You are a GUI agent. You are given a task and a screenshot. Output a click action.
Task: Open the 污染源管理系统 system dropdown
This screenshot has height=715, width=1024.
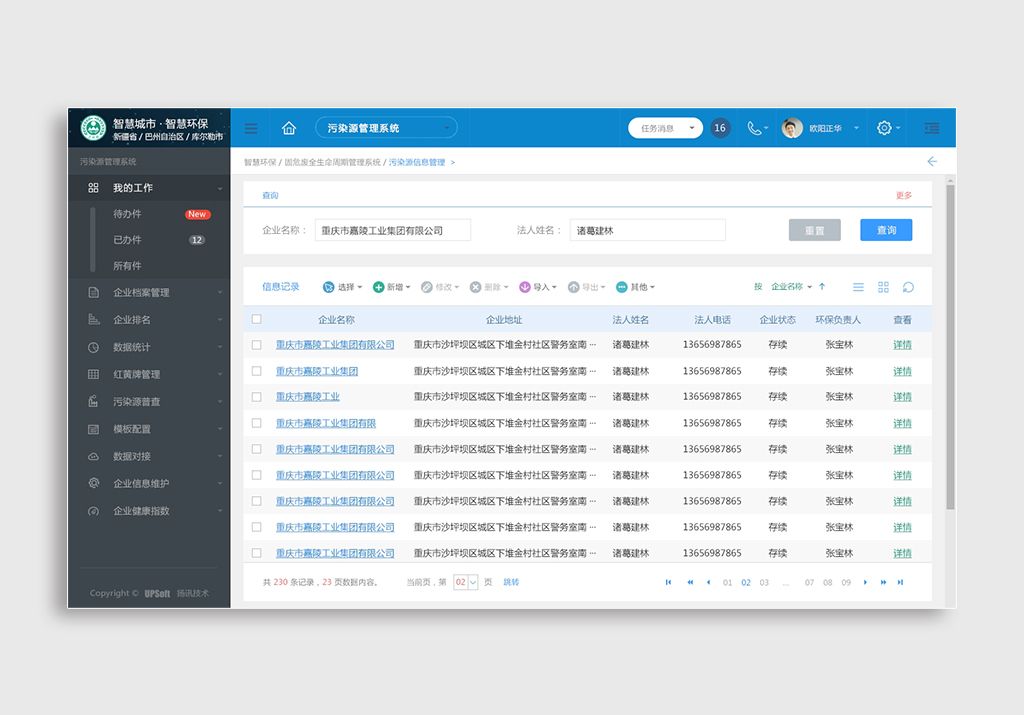386,128
